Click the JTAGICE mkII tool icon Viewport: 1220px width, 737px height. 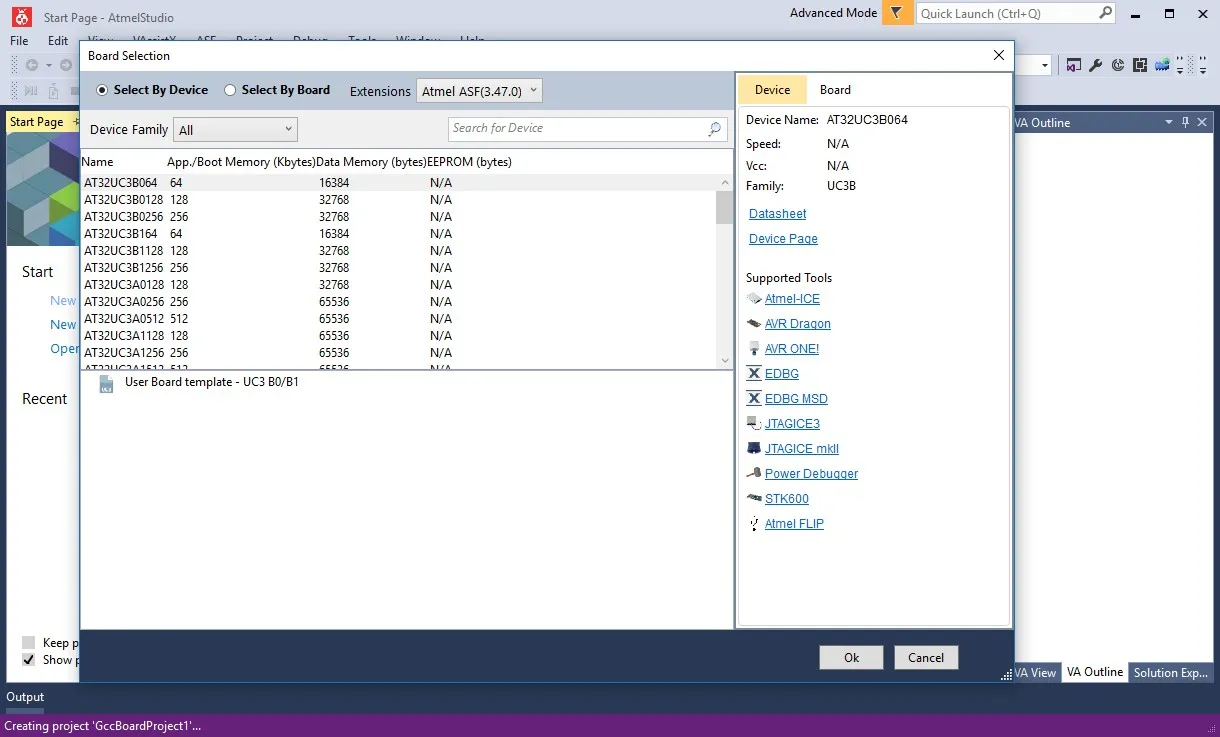coord(754,449)
